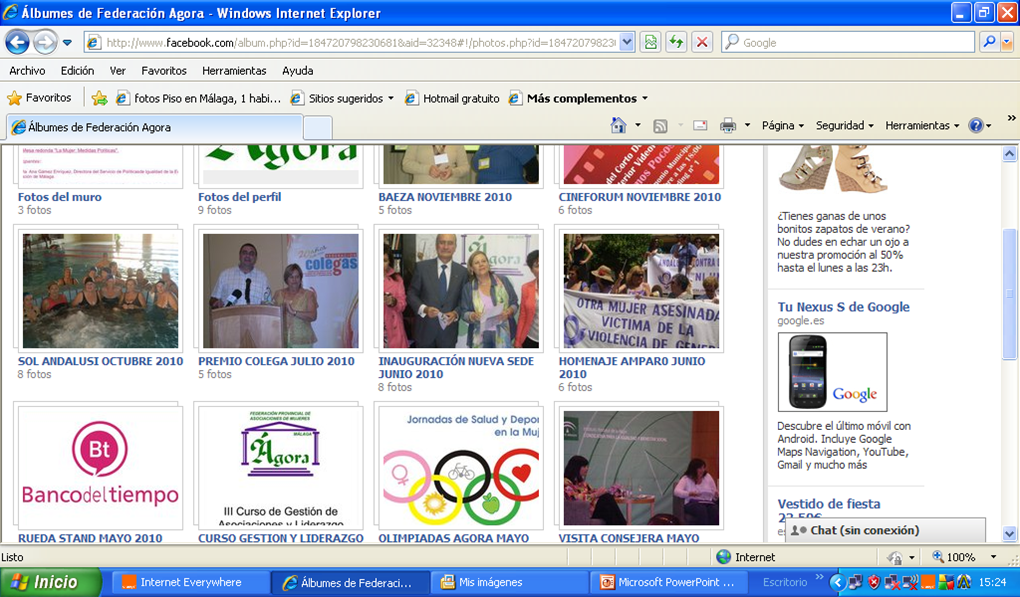Click the Windows Inicio start button
Image resolution: width=1020 pixels, height=597 pixels.
point(51,582)
